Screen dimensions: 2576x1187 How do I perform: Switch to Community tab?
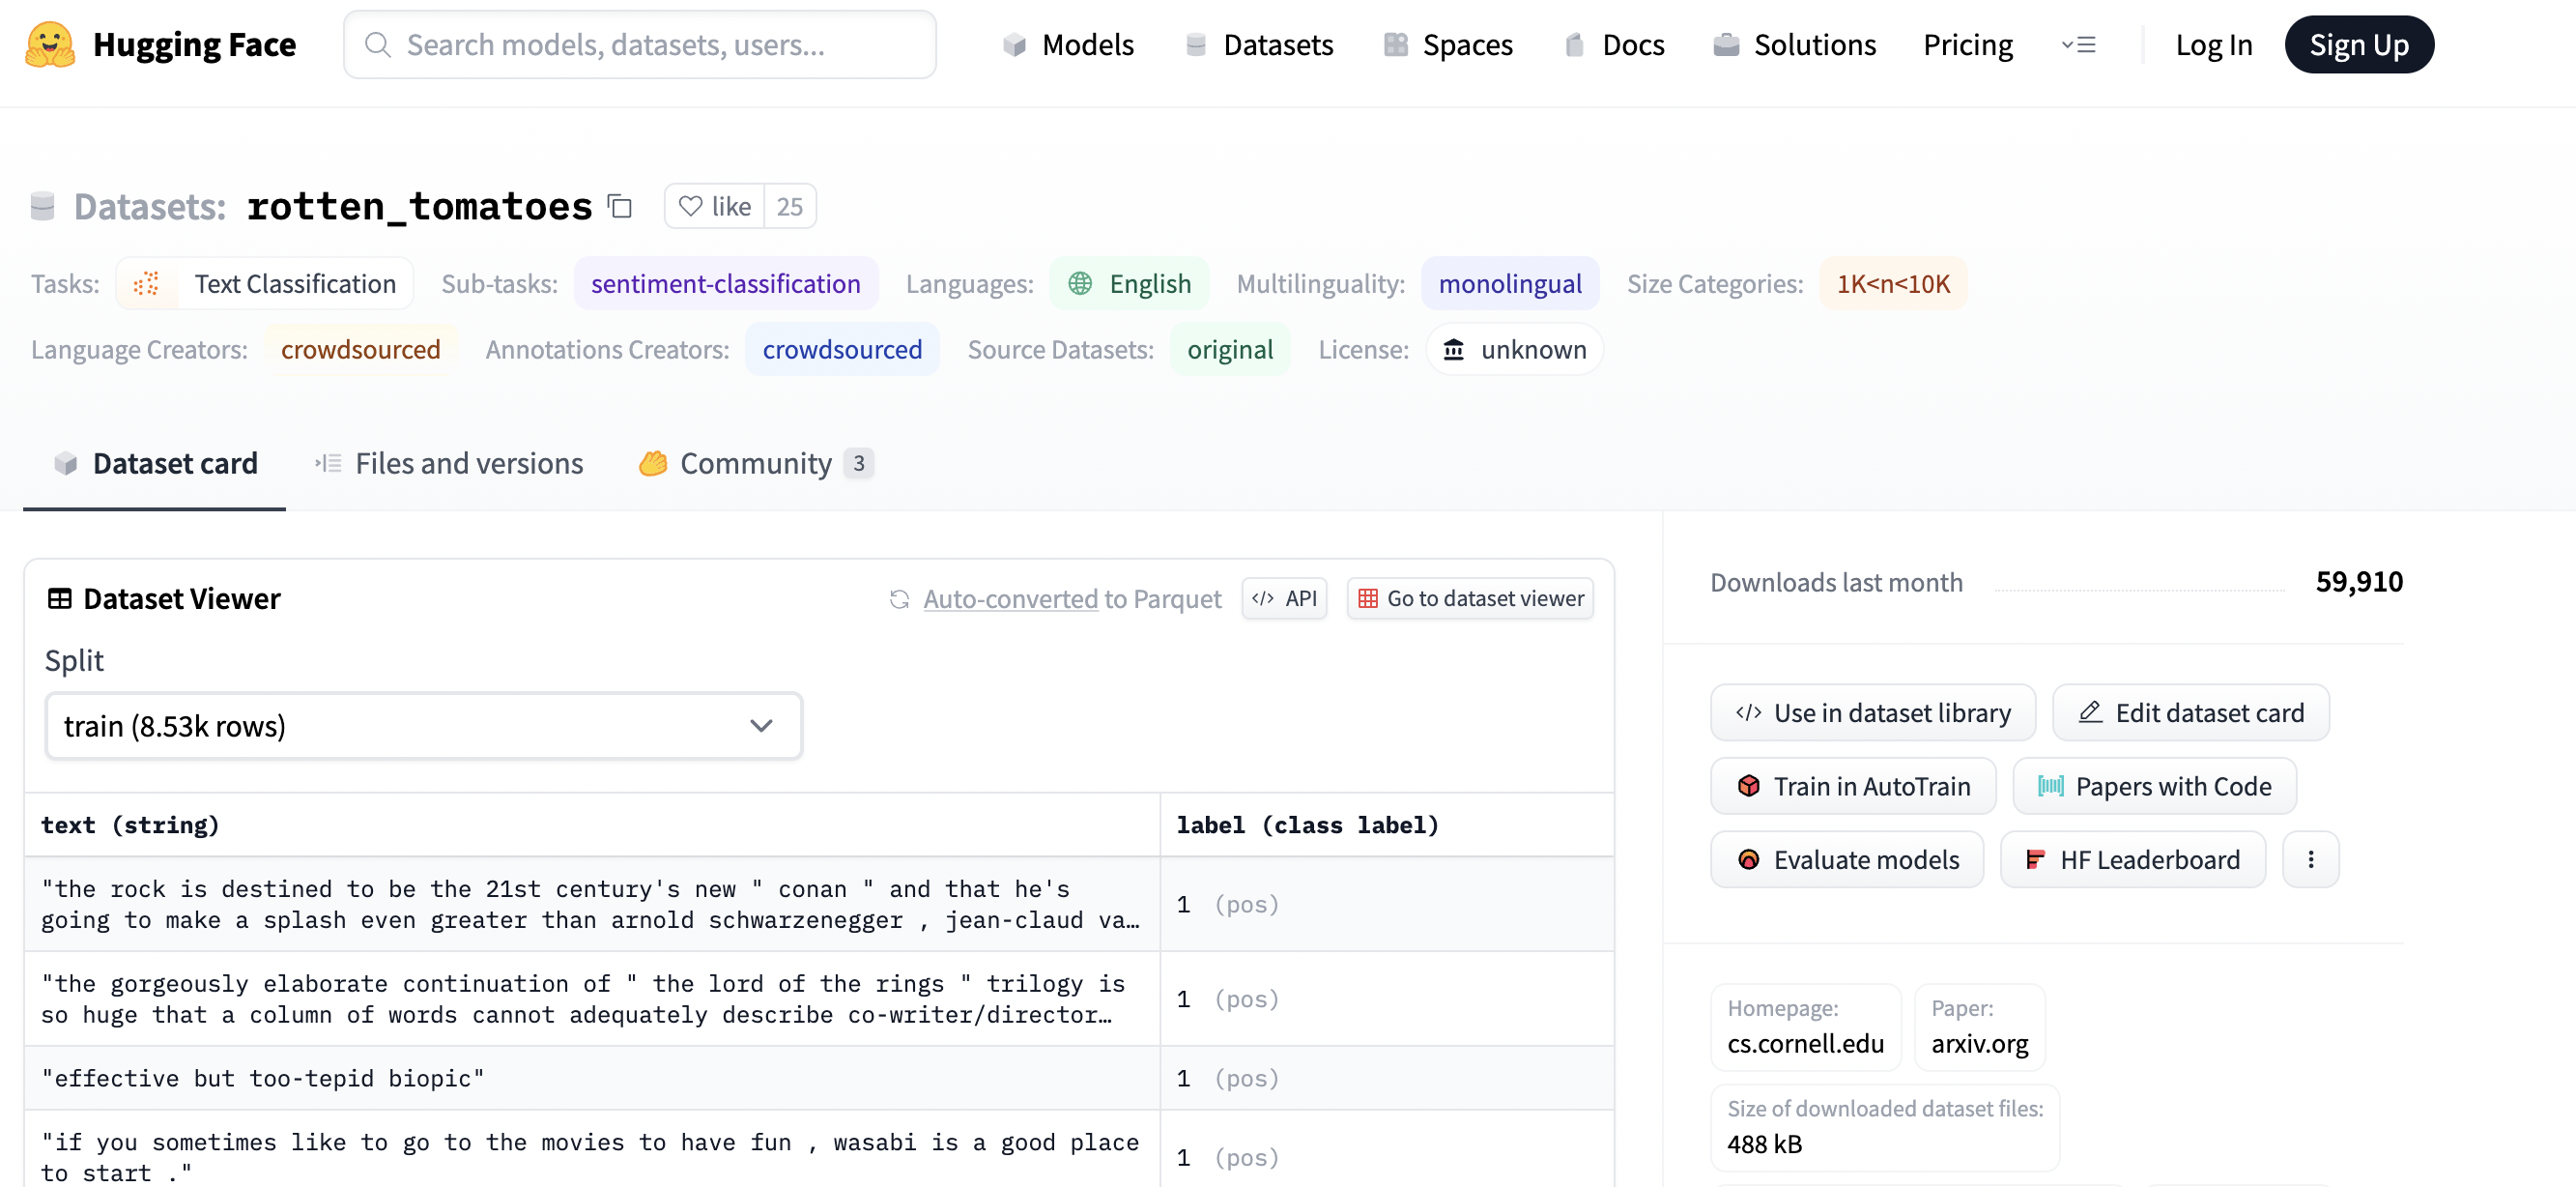[x=757, y=464]
